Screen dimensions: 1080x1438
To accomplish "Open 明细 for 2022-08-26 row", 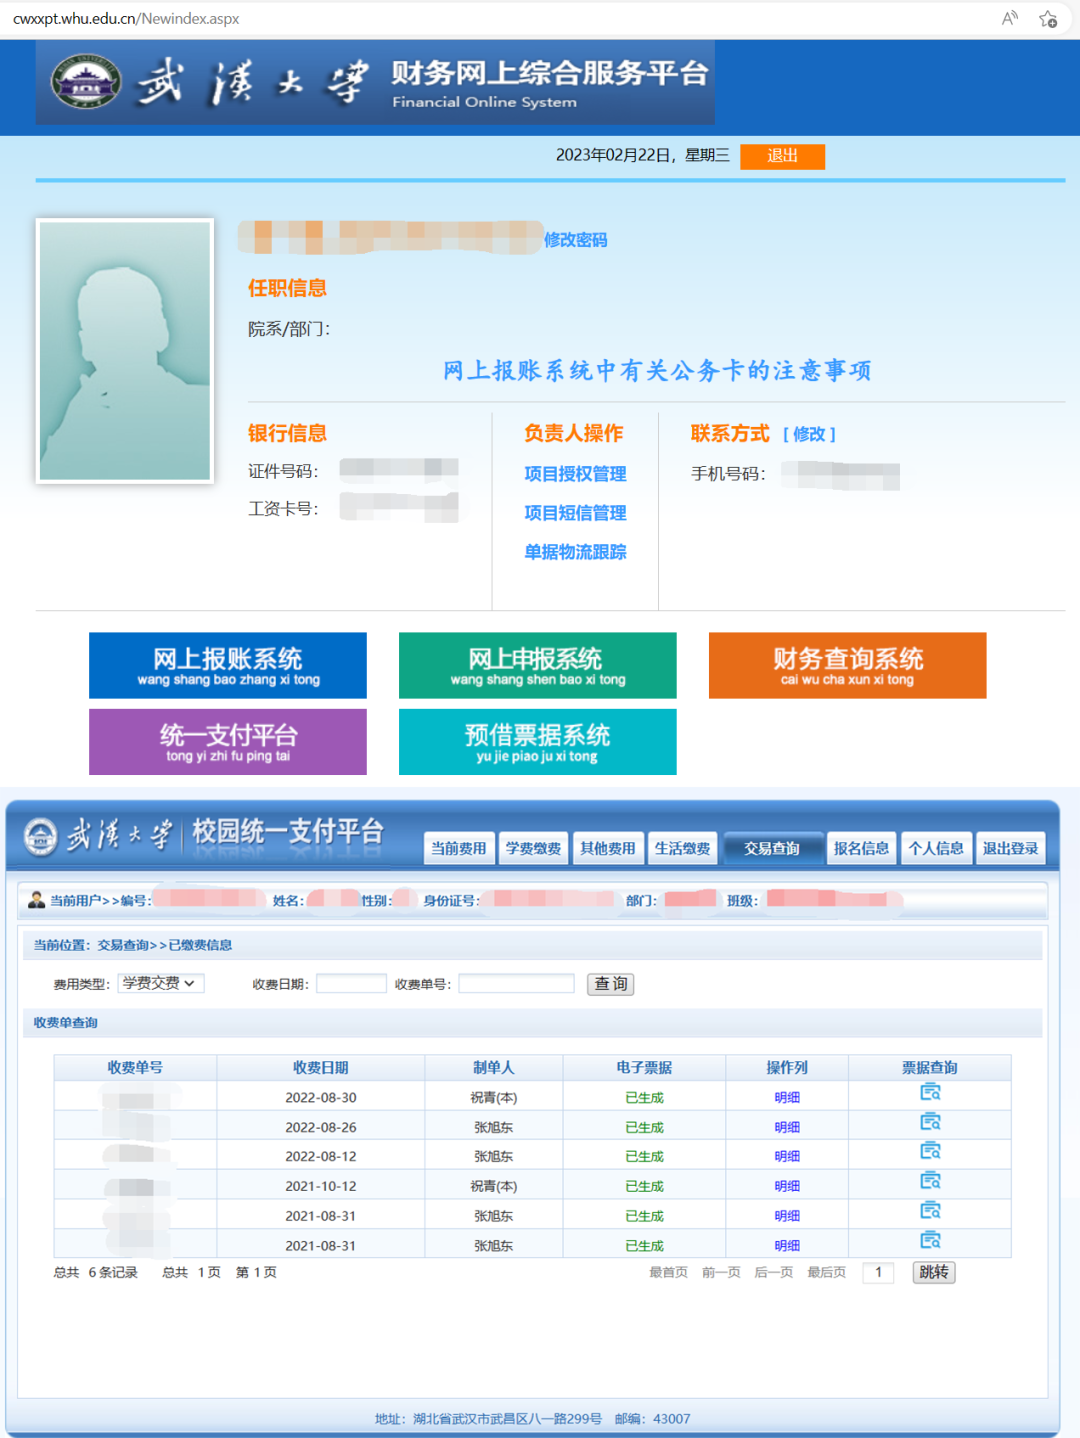I will tap(787, 1127).
